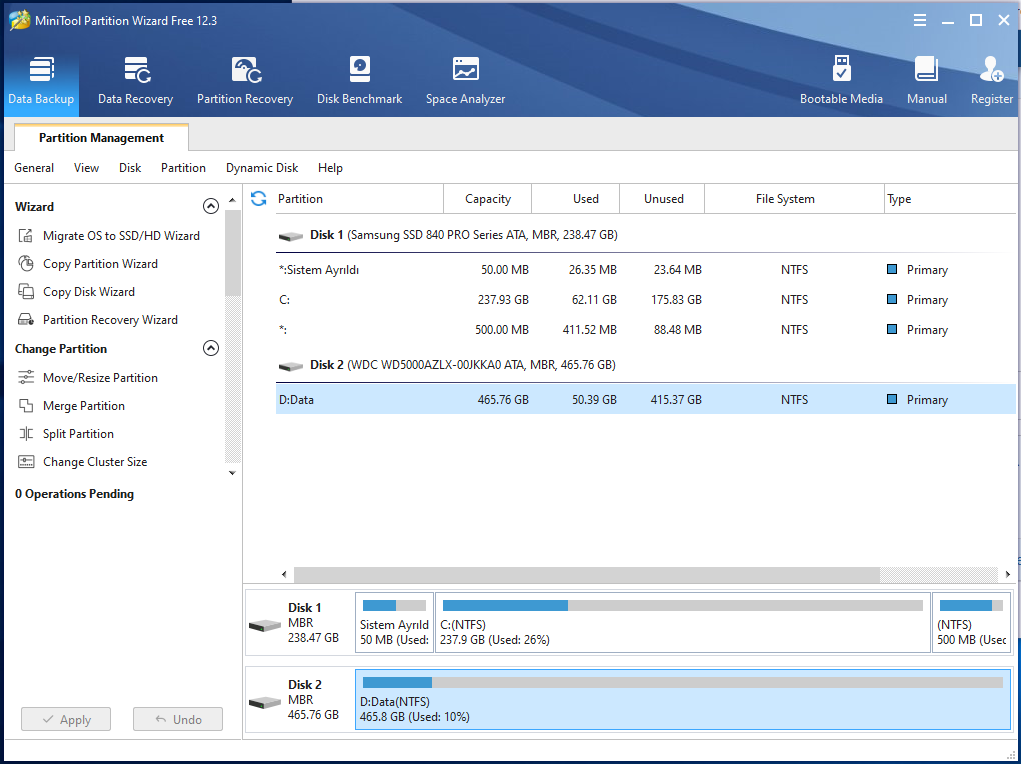Open the hamburger menu in the title bar
1021x764 pixels.
(919, 20)
